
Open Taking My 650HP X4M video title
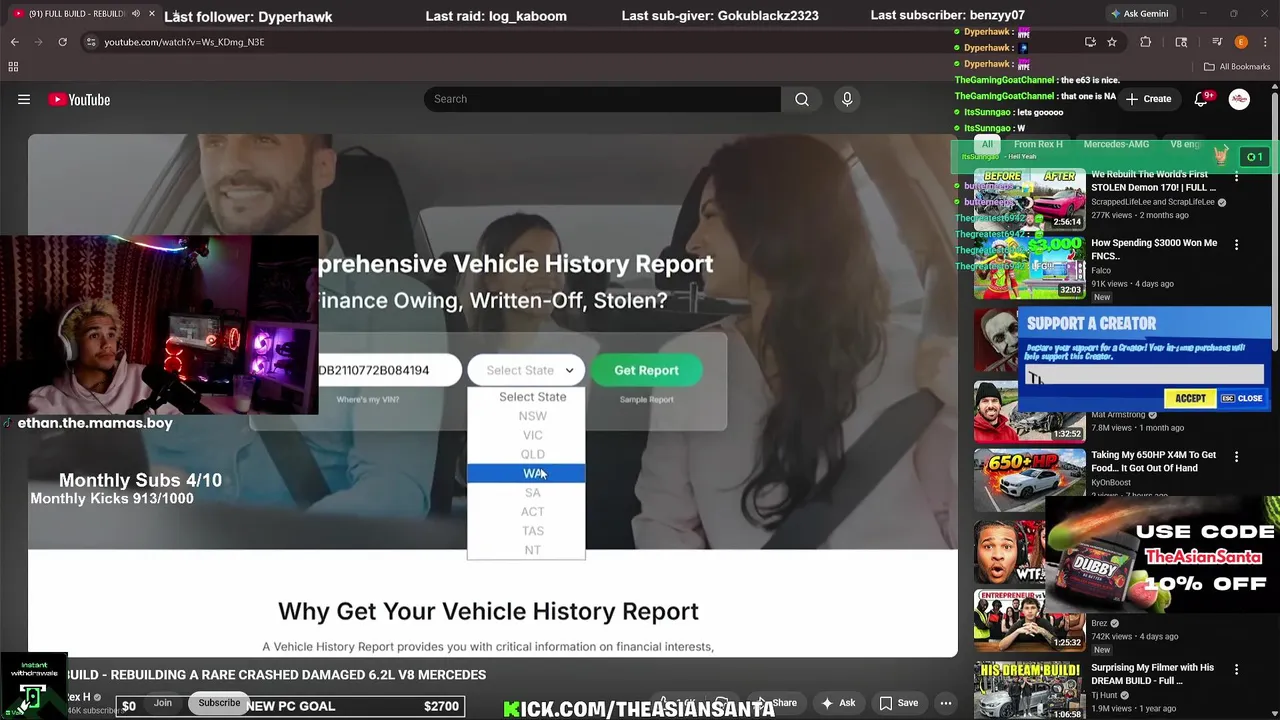pyautogui.click(x=1153, y=461)
